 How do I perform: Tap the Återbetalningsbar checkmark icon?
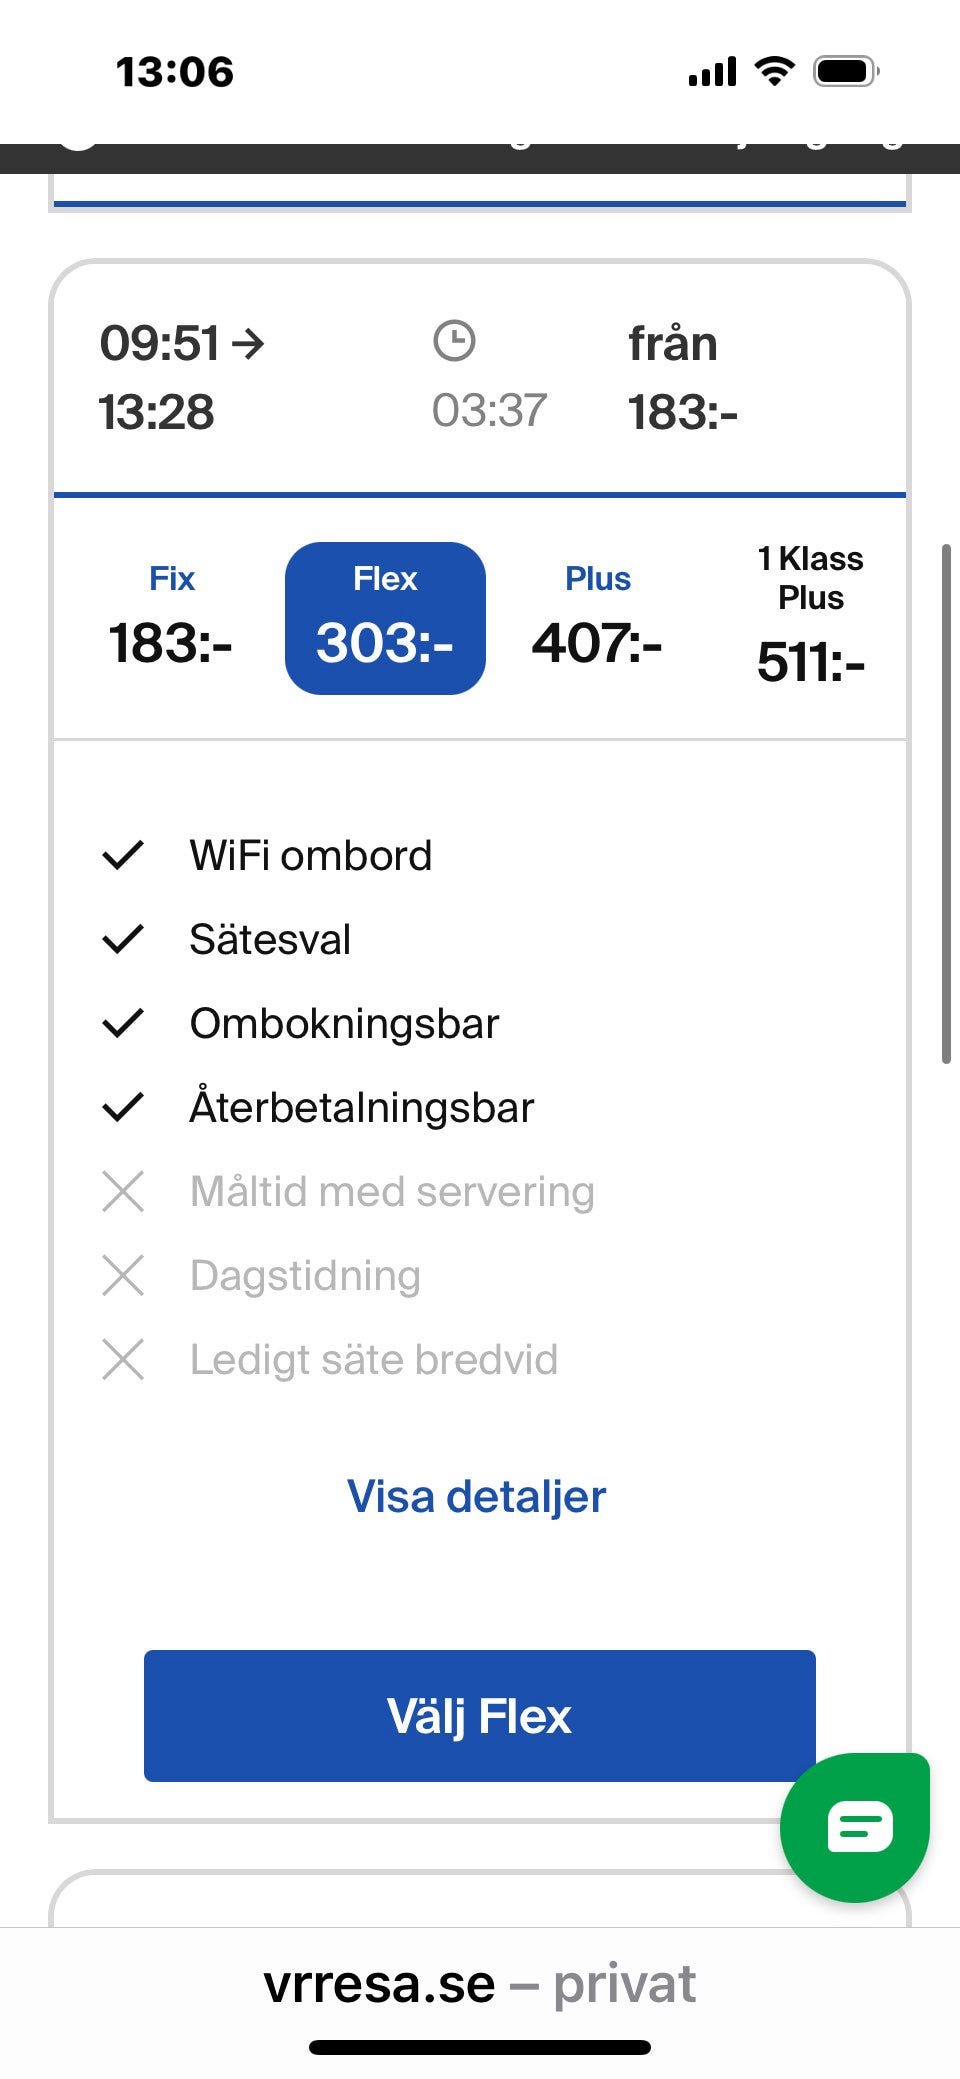[x=123, y=1108]
